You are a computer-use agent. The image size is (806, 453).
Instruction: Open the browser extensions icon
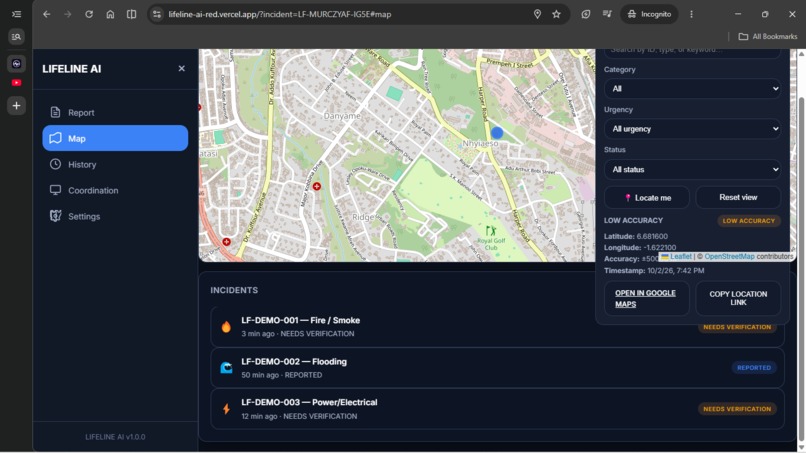pos(585,14)
